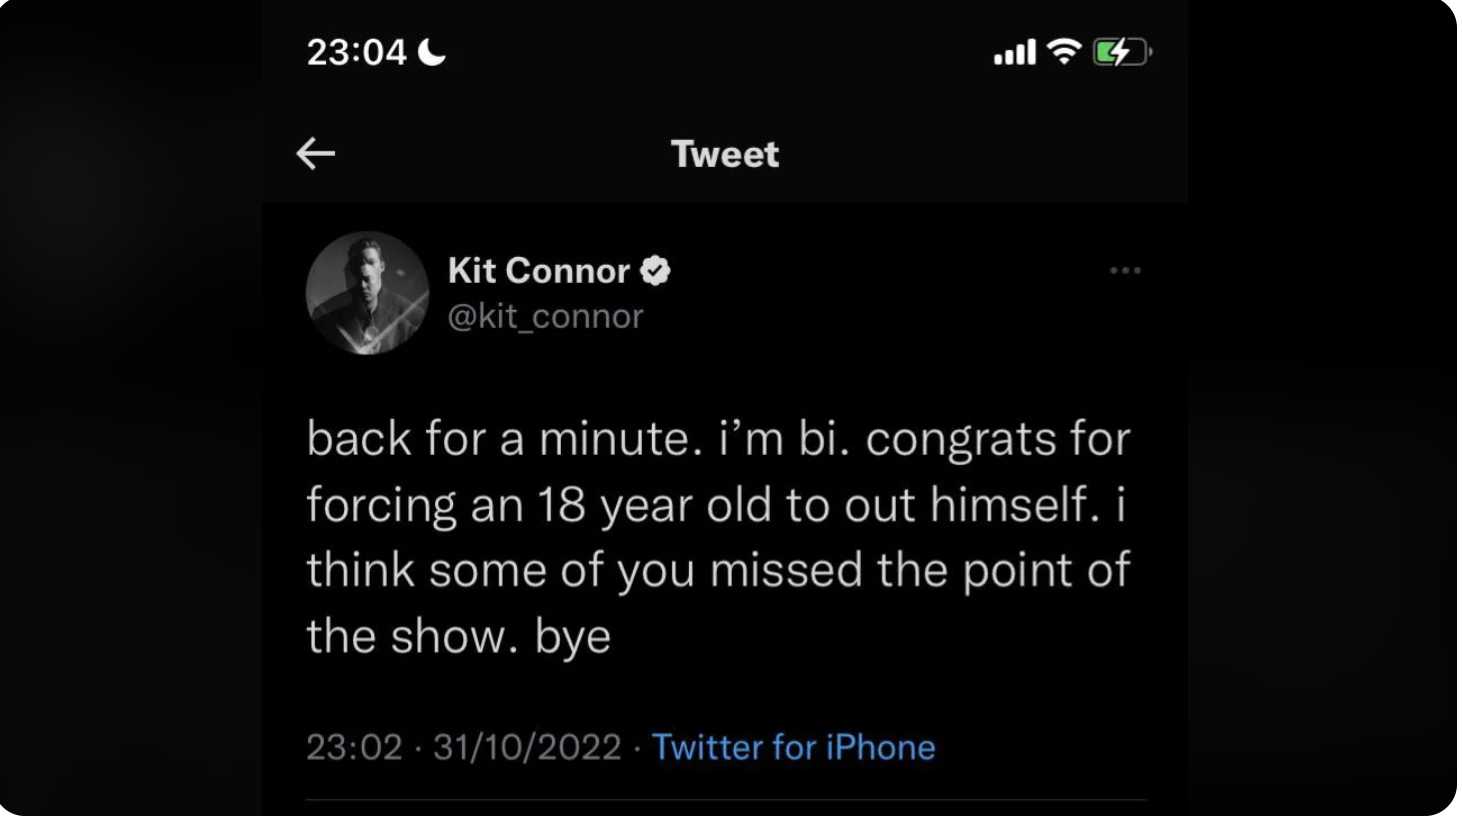Open the three-dot more options menu

(1125, 270)
